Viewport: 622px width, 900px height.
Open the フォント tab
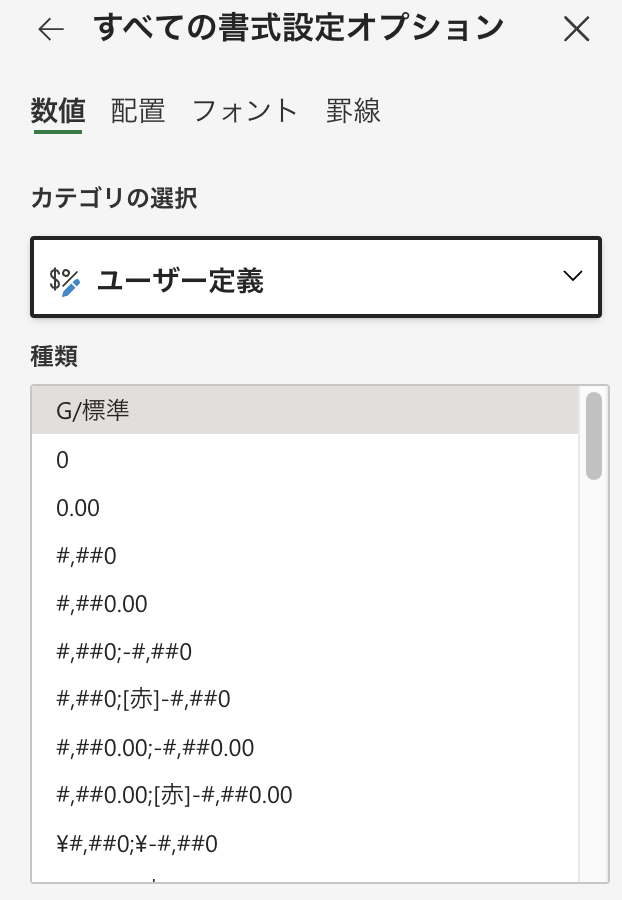click(x=245, y=111)
